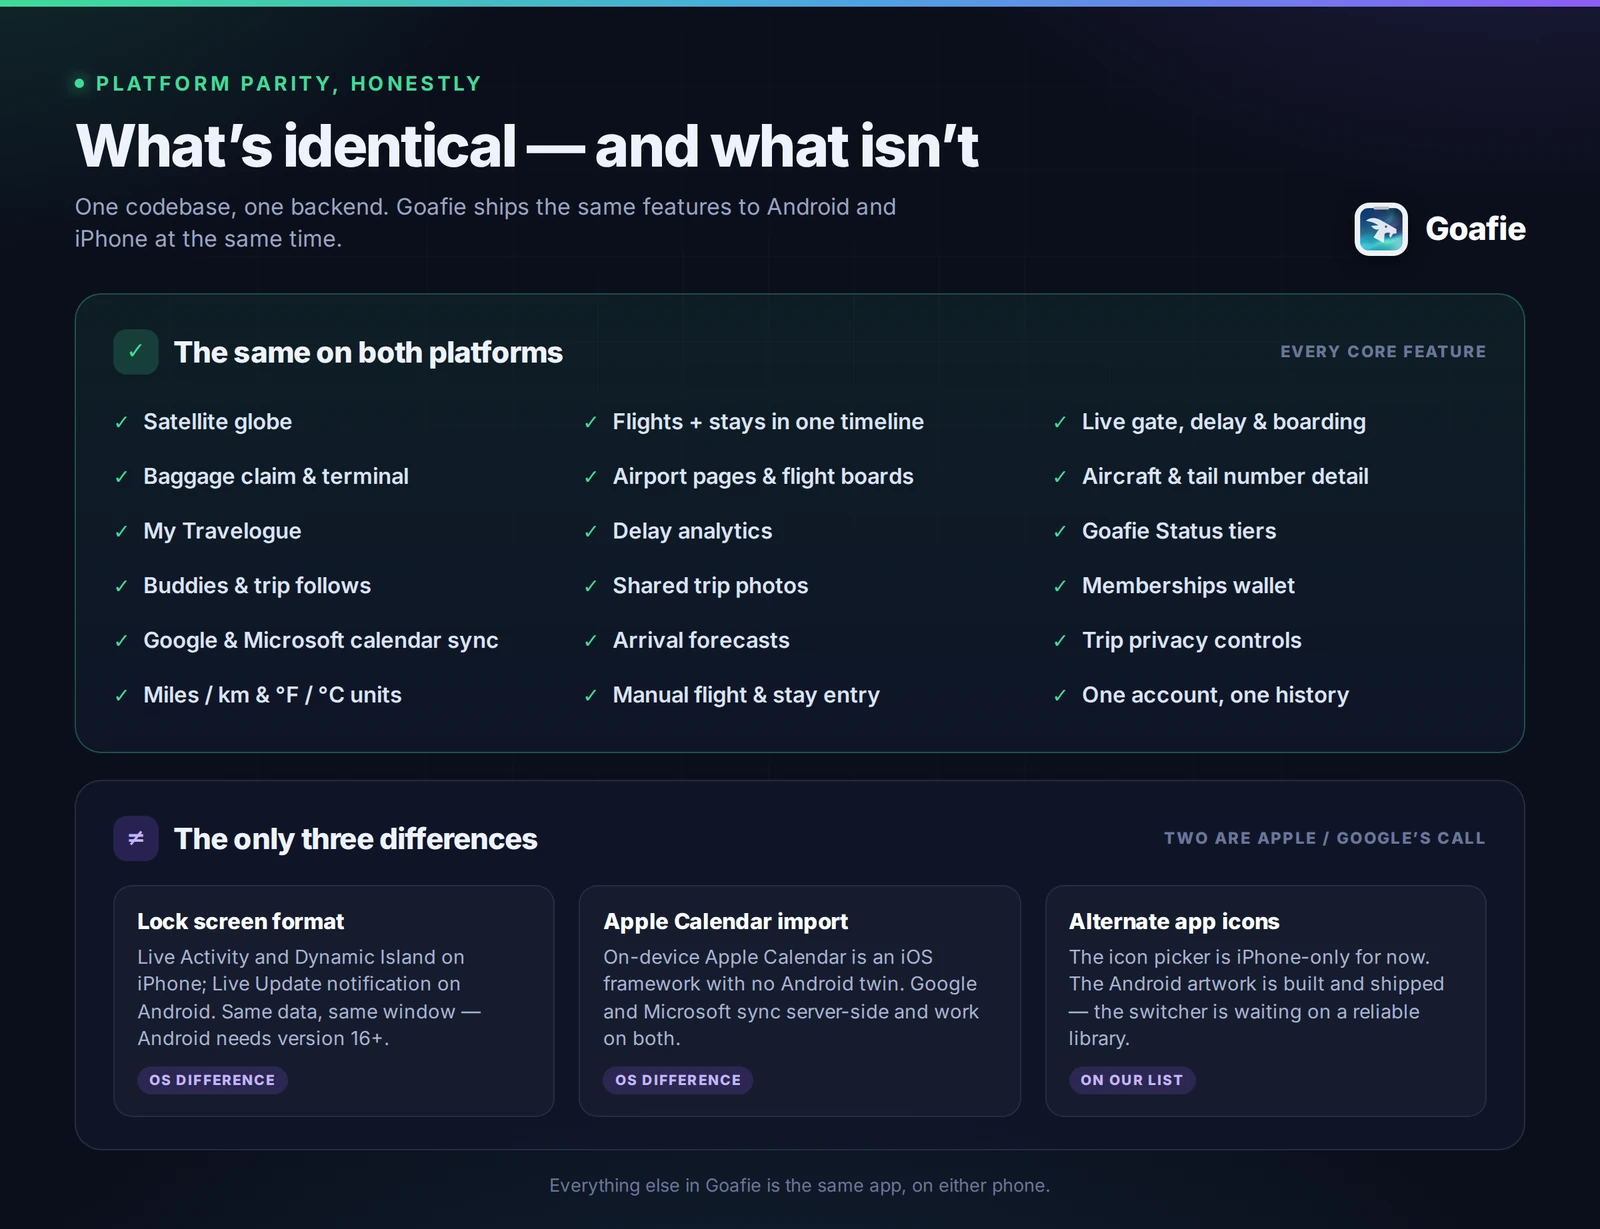Click the ON OUR LIST badge
This screenshot has height=1229, width=1600.
coord(1132,1080)
